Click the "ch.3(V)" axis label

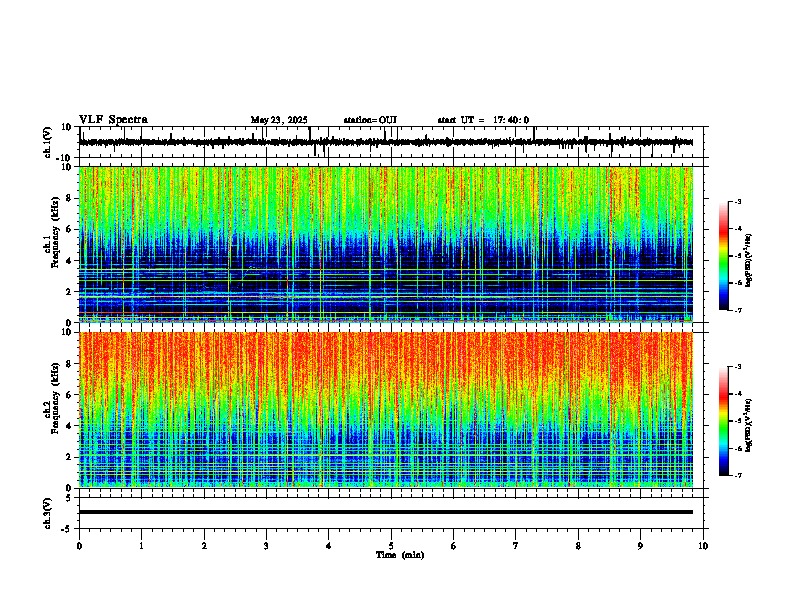[48, 513]
